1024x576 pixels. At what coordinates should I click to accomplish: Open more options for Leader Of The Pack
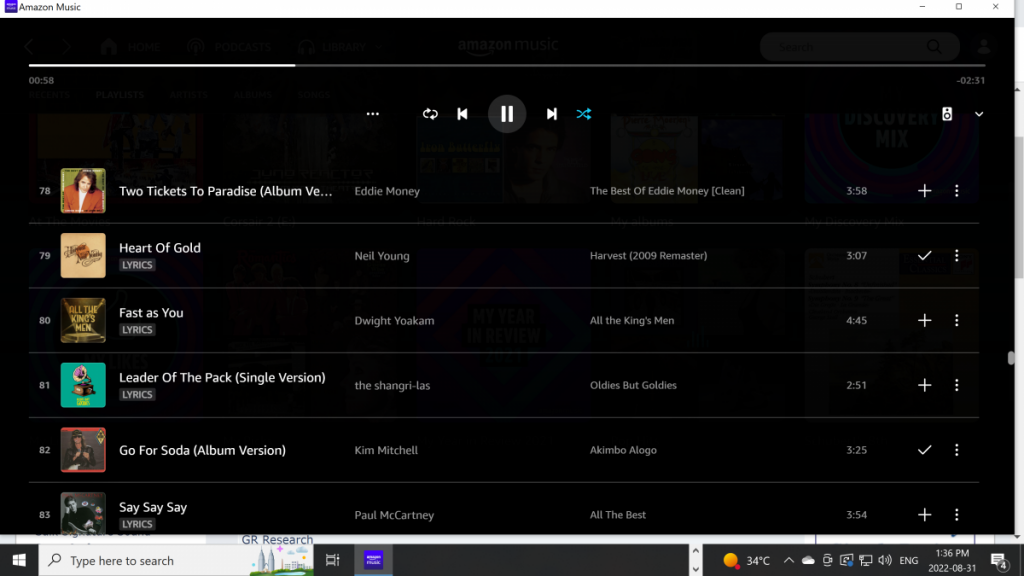click(x=957, y=385)
